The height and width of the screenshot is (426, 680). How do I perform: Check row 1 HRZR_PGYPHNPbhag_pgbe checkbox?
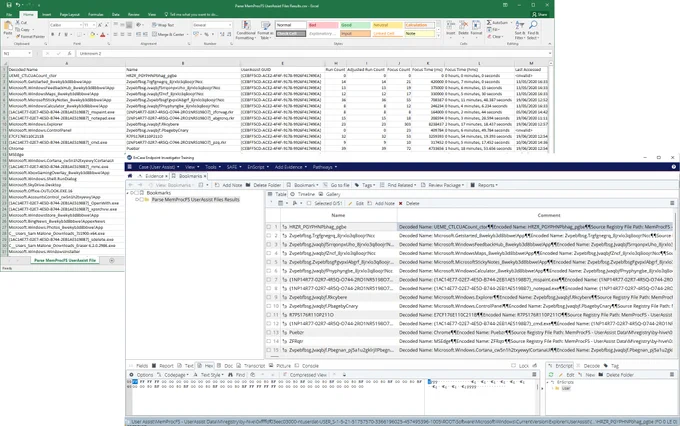(x=269, y=227)
